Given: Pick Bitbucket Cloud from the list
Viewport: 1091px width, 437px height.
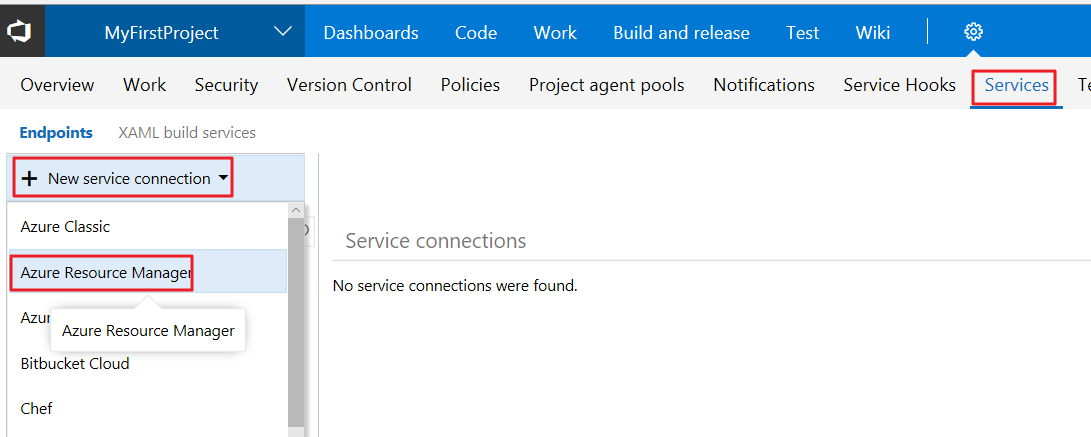Looking at the screenshot, I should (x=75, y=363).
